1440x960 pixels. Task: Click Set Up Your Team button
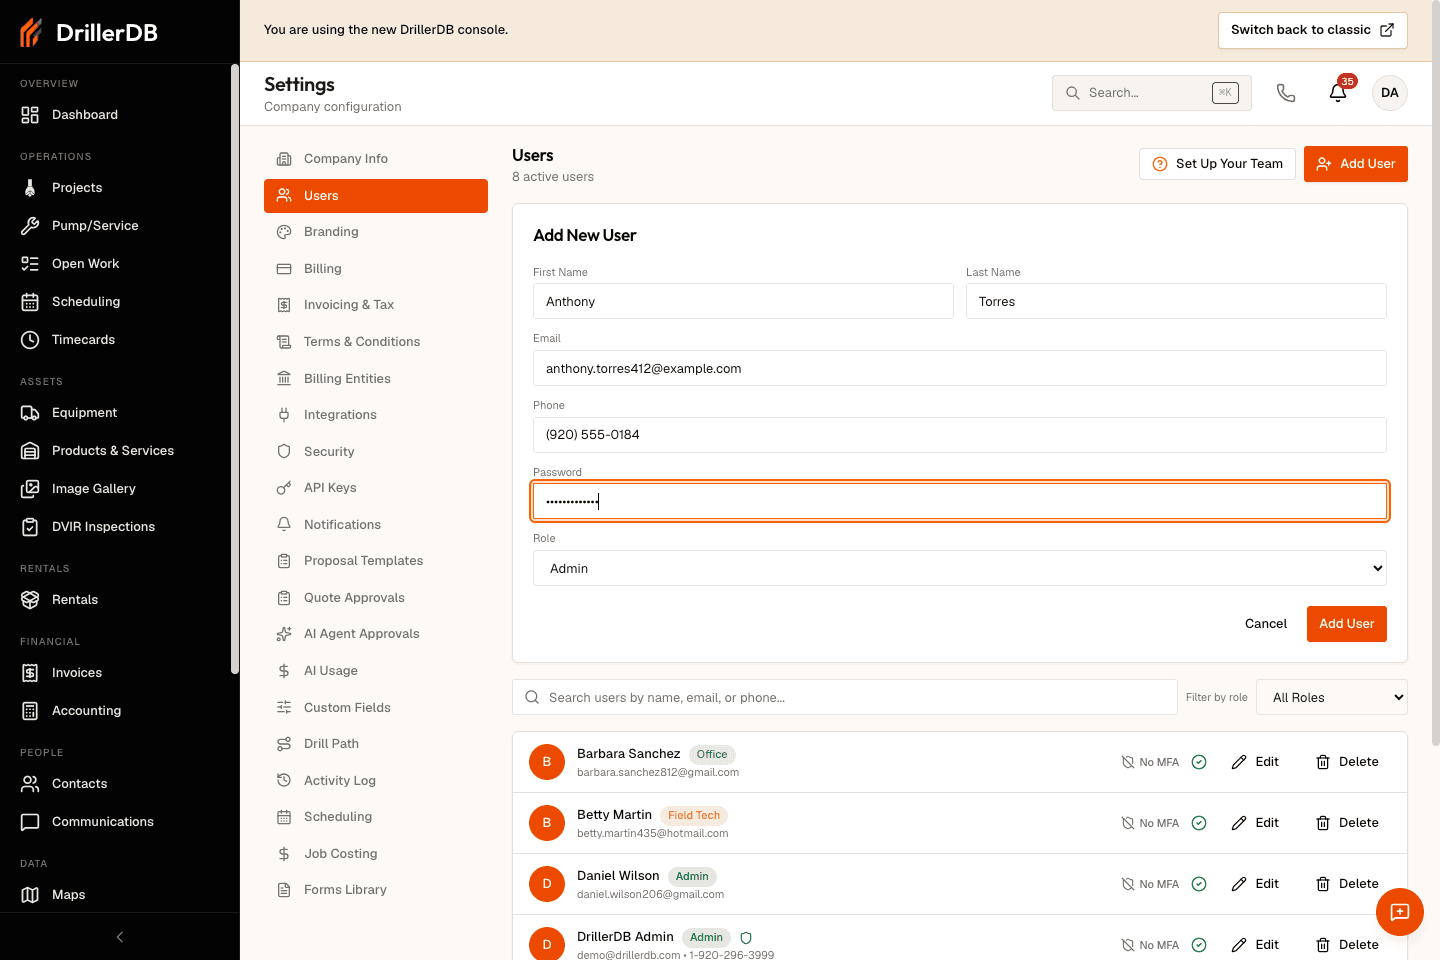point(1217,164)
